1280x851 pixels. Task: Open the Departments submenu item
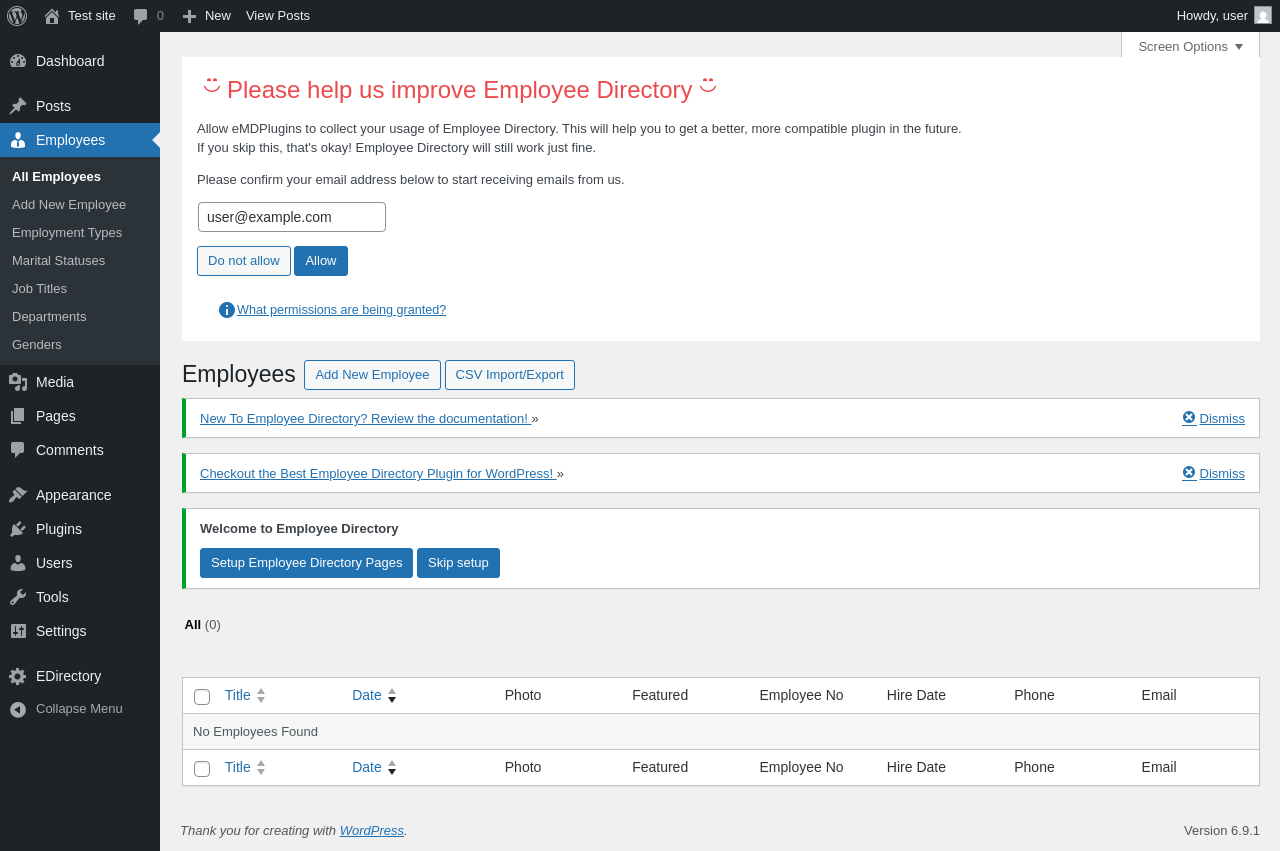coord(49,316)
